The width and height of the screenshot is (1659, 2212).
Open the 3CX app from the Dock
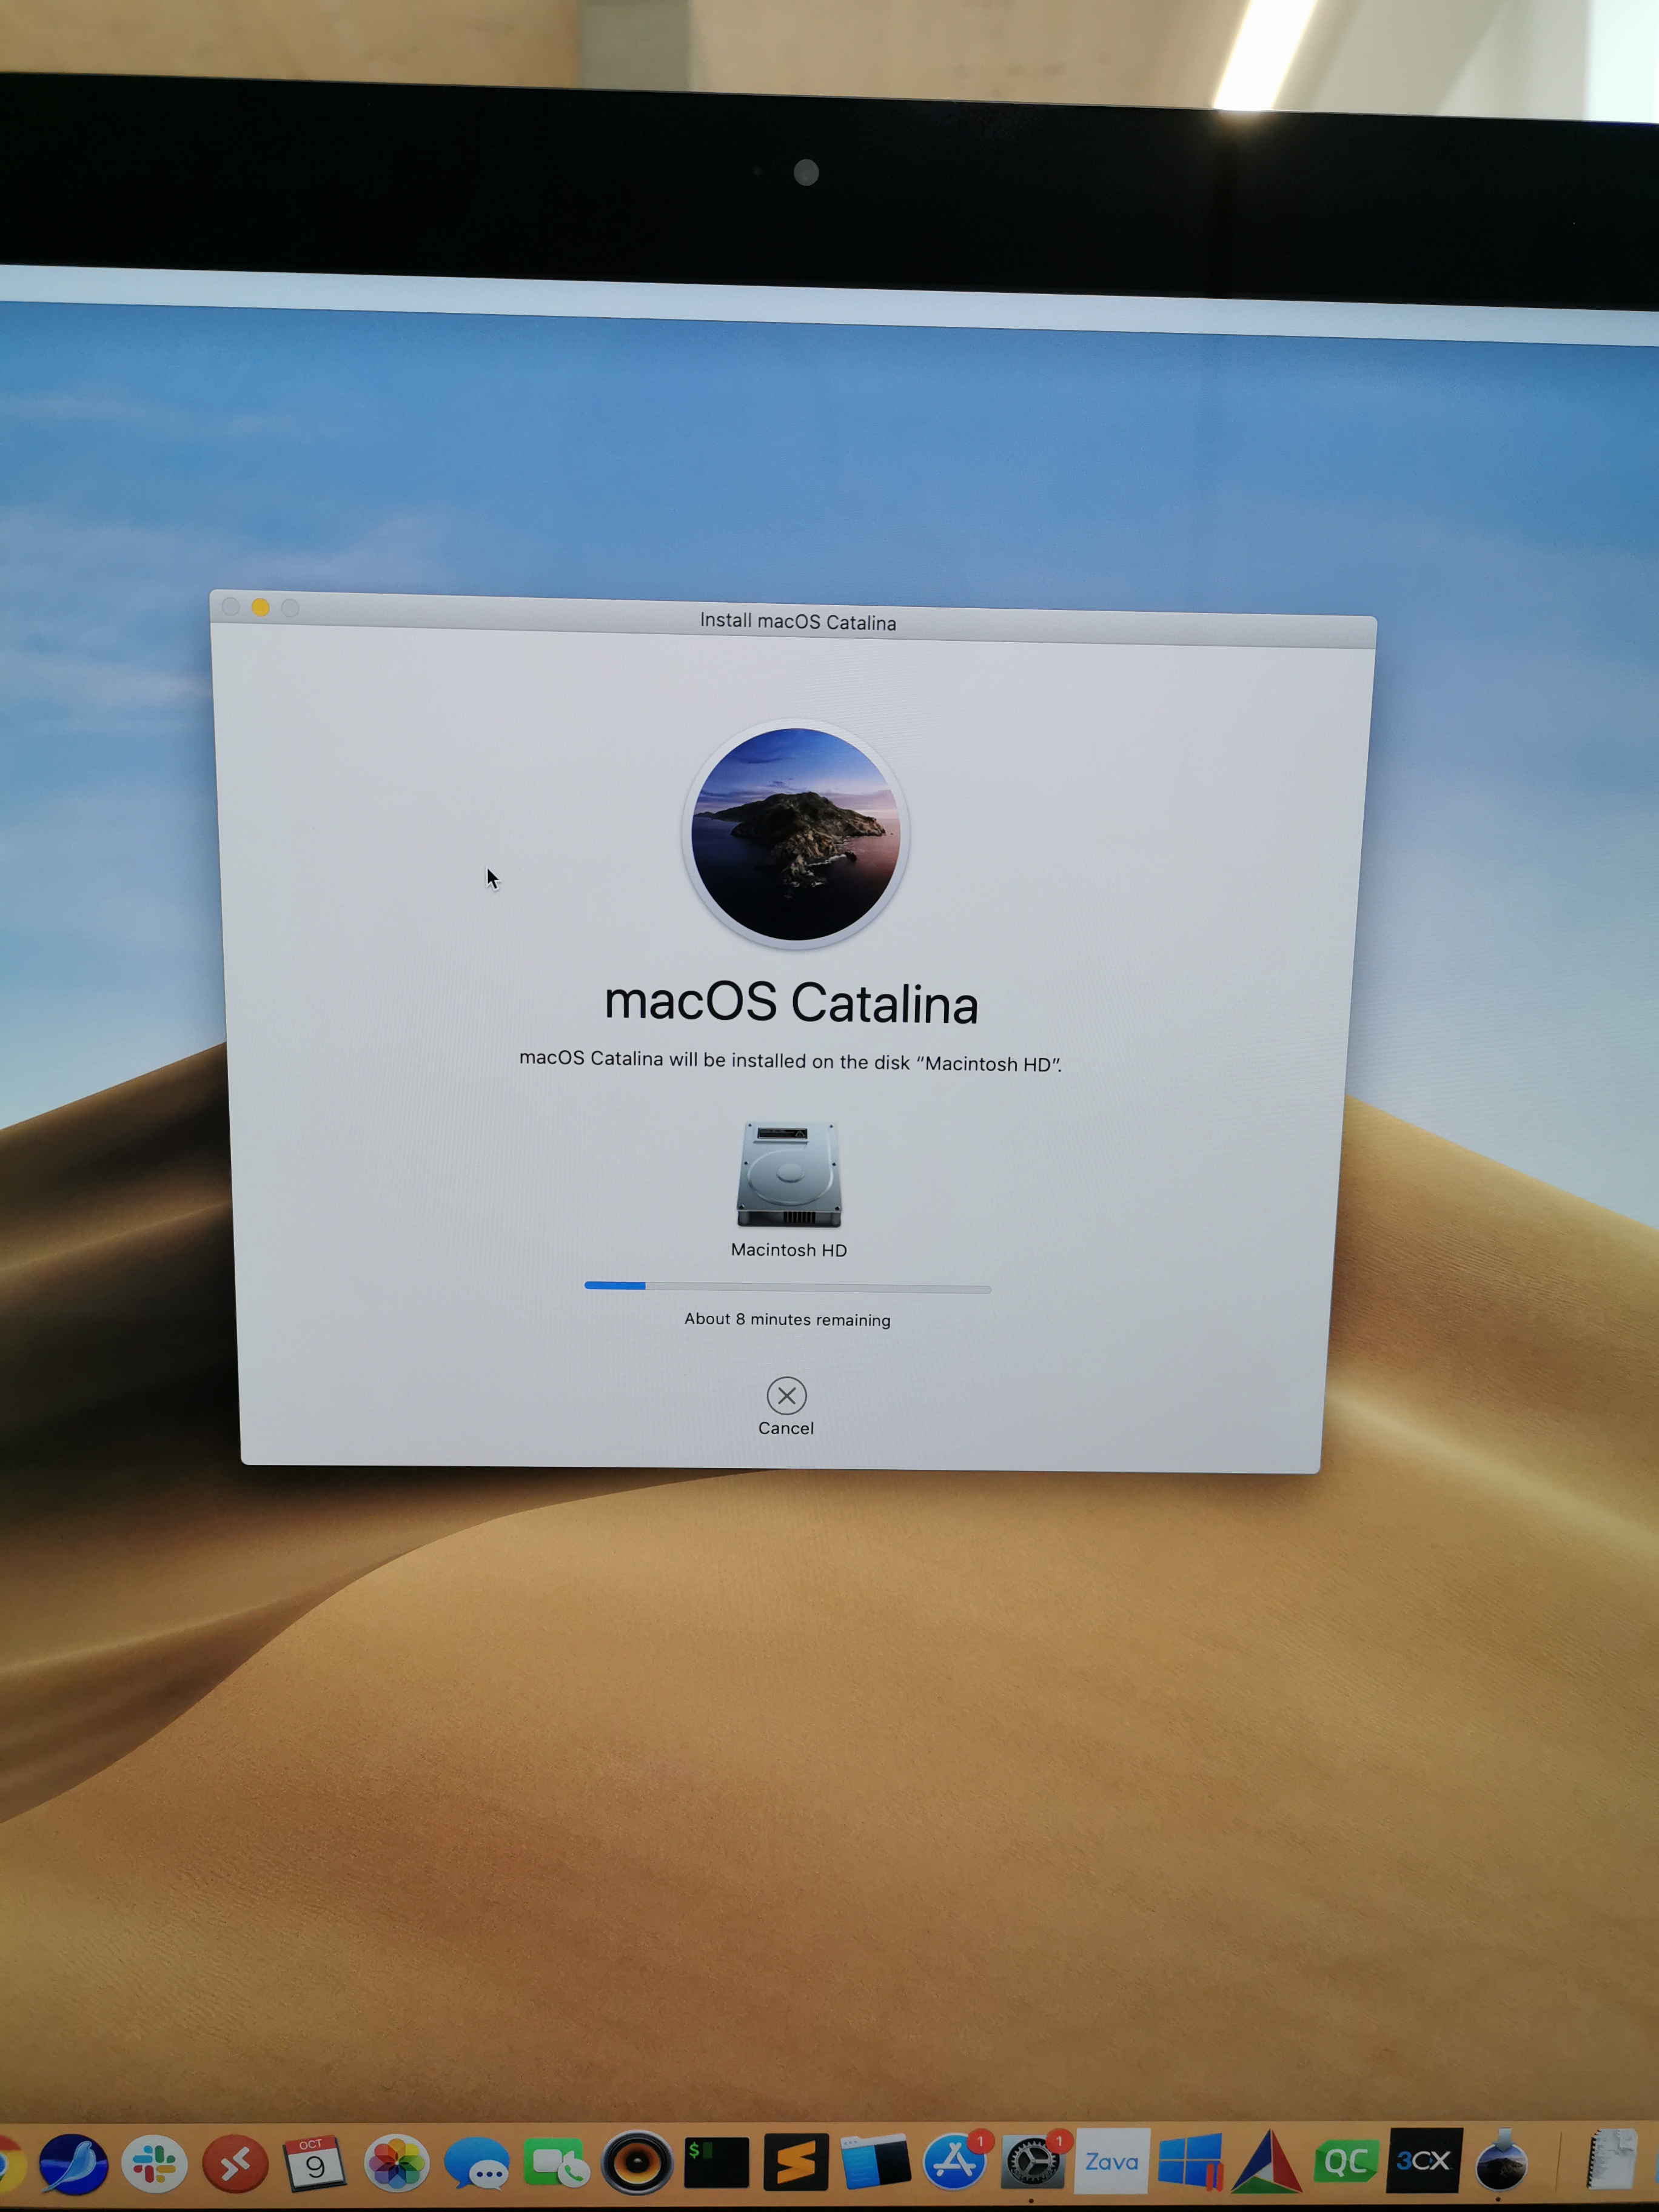1424,2161
